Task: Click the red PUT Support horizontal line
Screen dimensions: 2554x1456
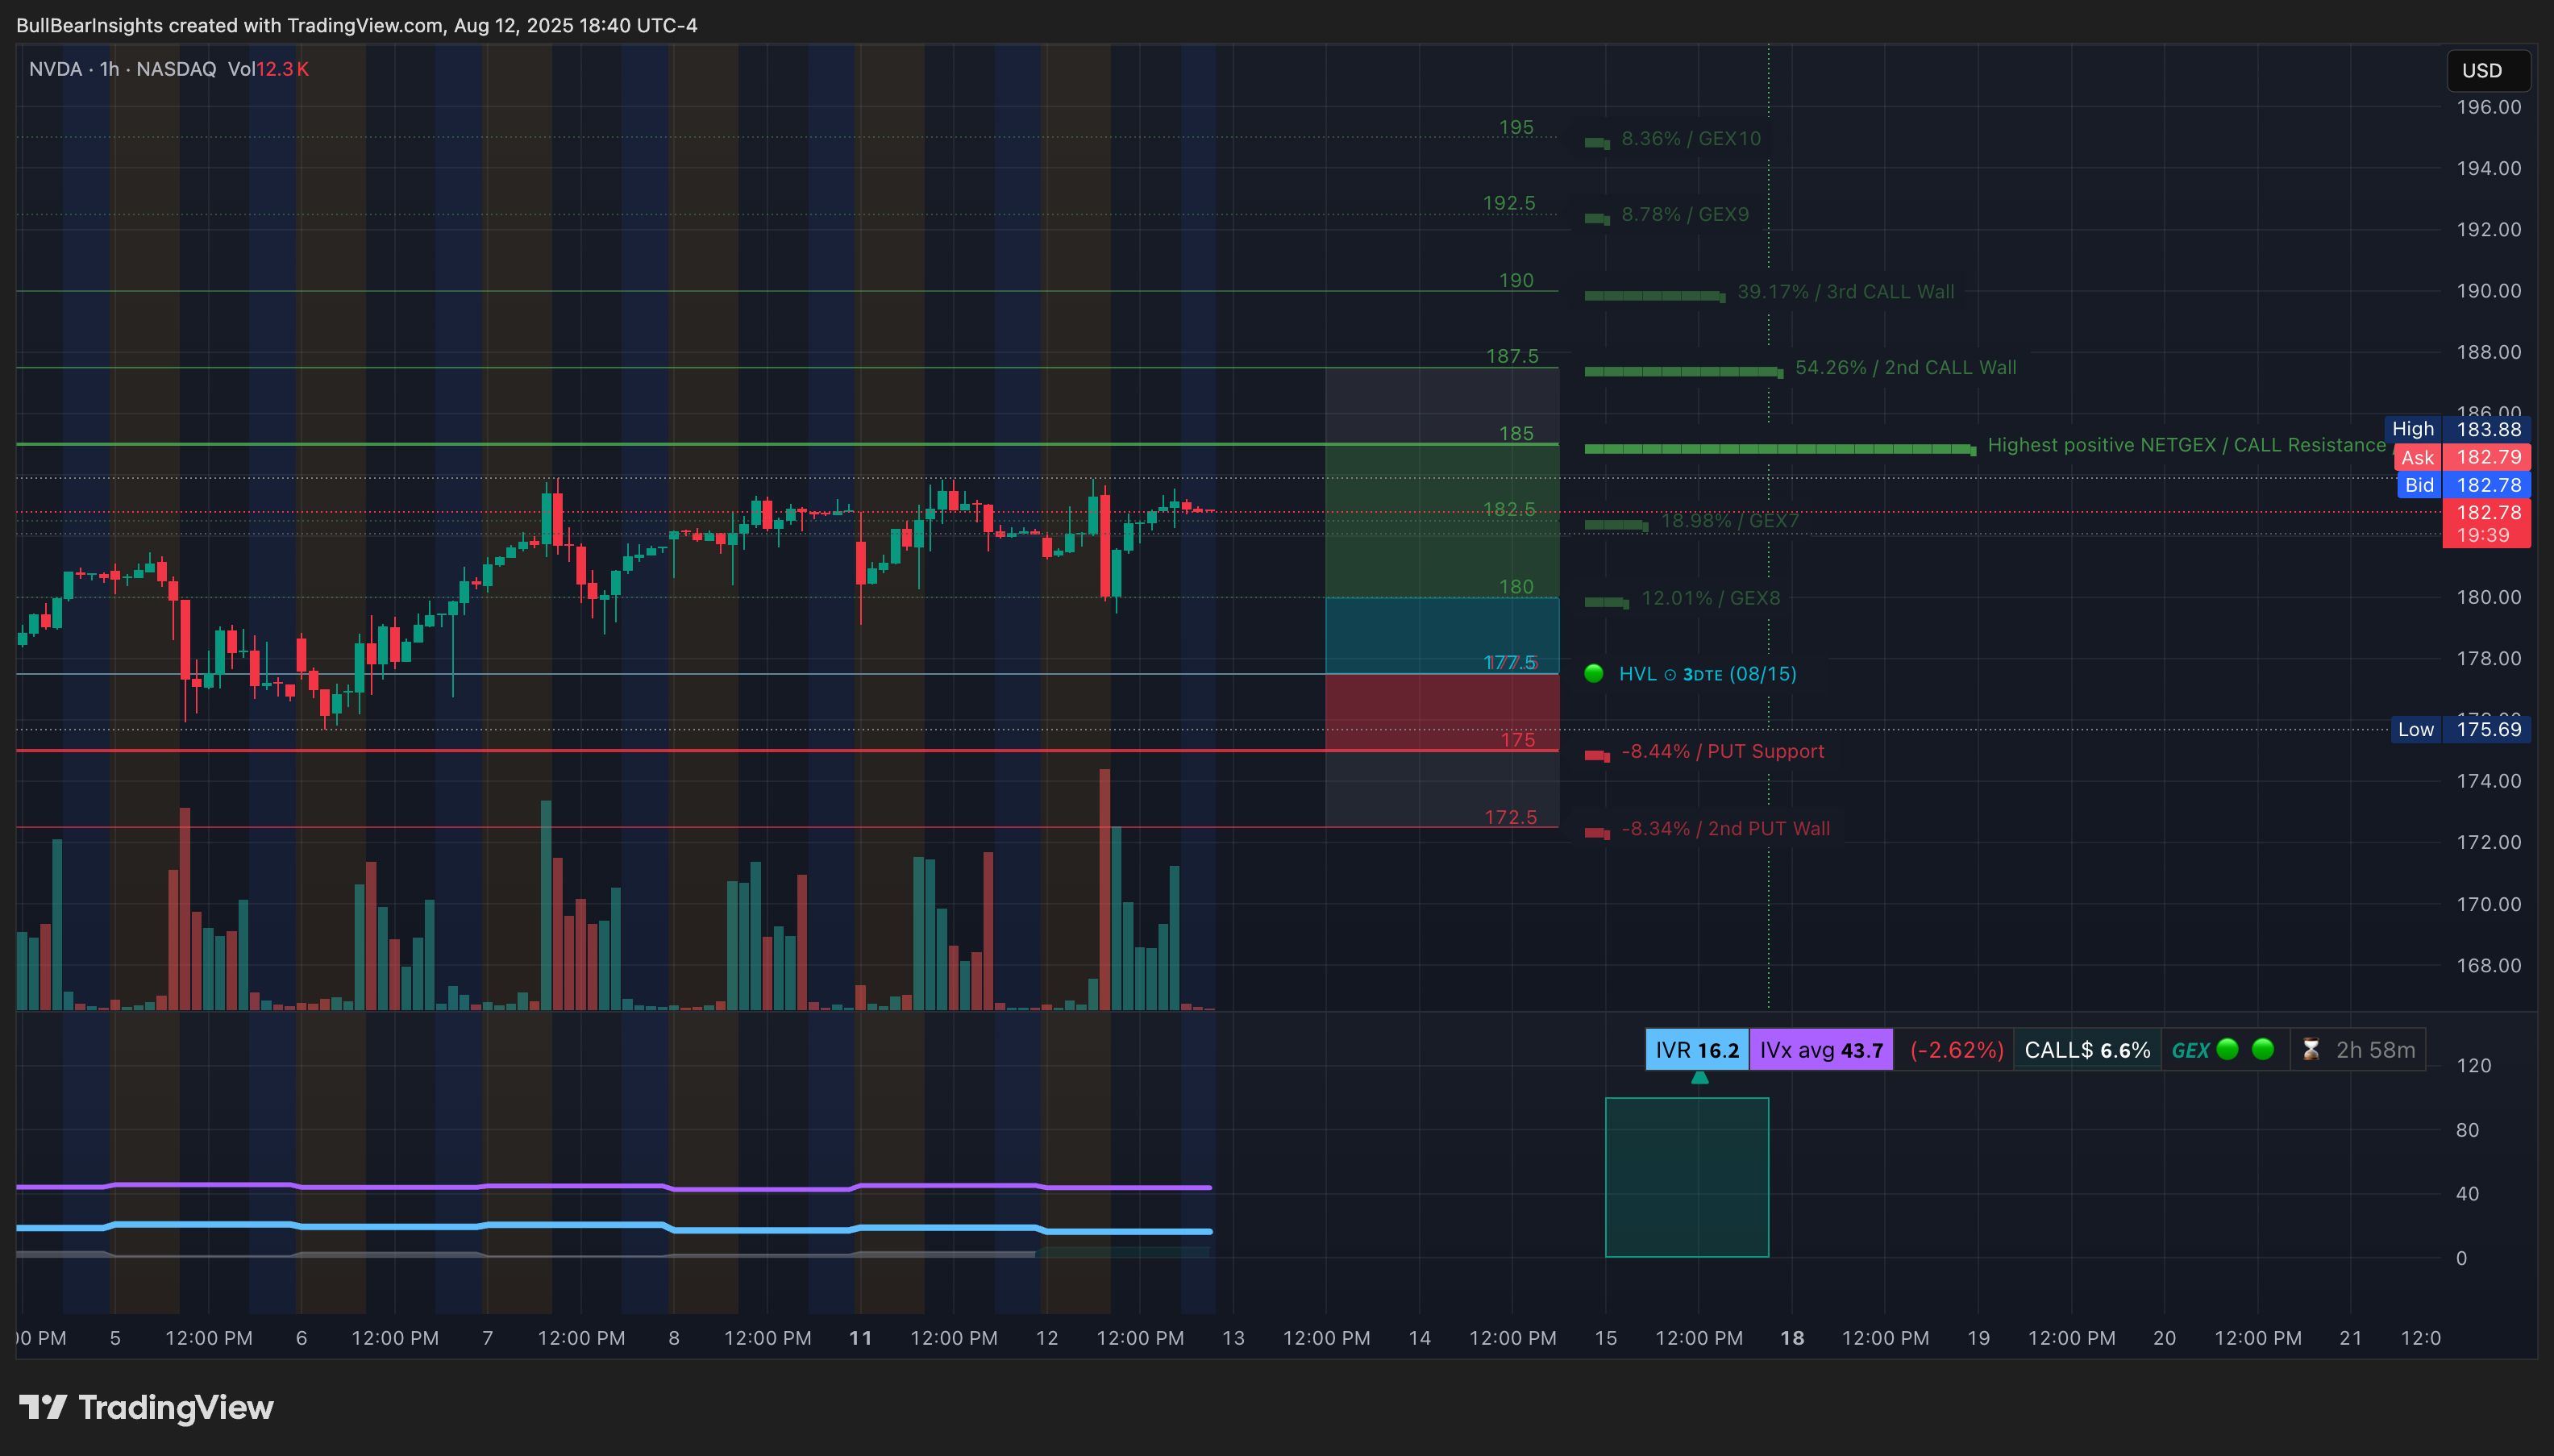Action: (x=787, y=750)
